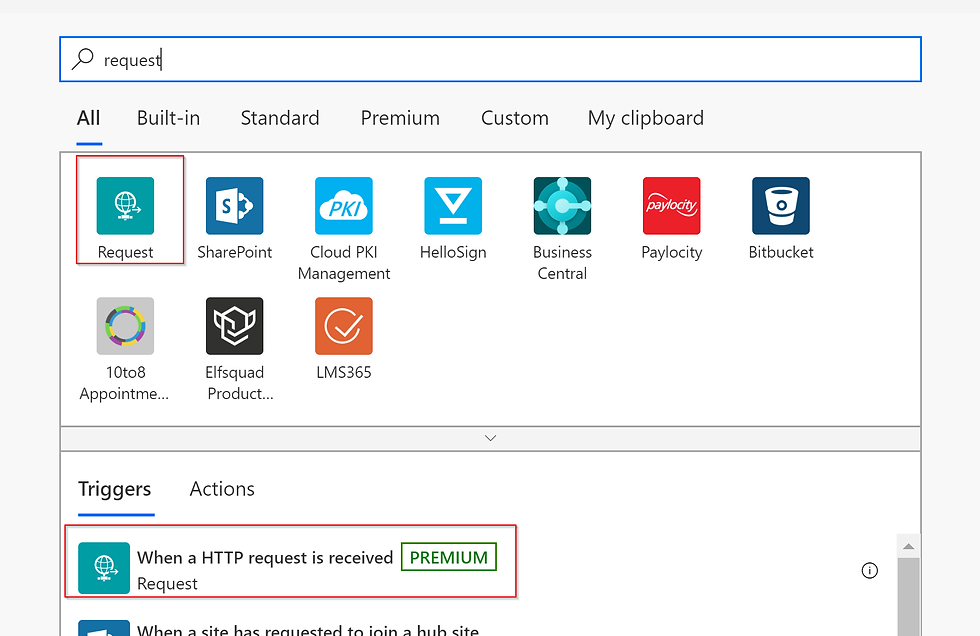Select the Request connector icon
Image resolution: width=980 pixels, height=636 pixels.
tap(125, 206)
